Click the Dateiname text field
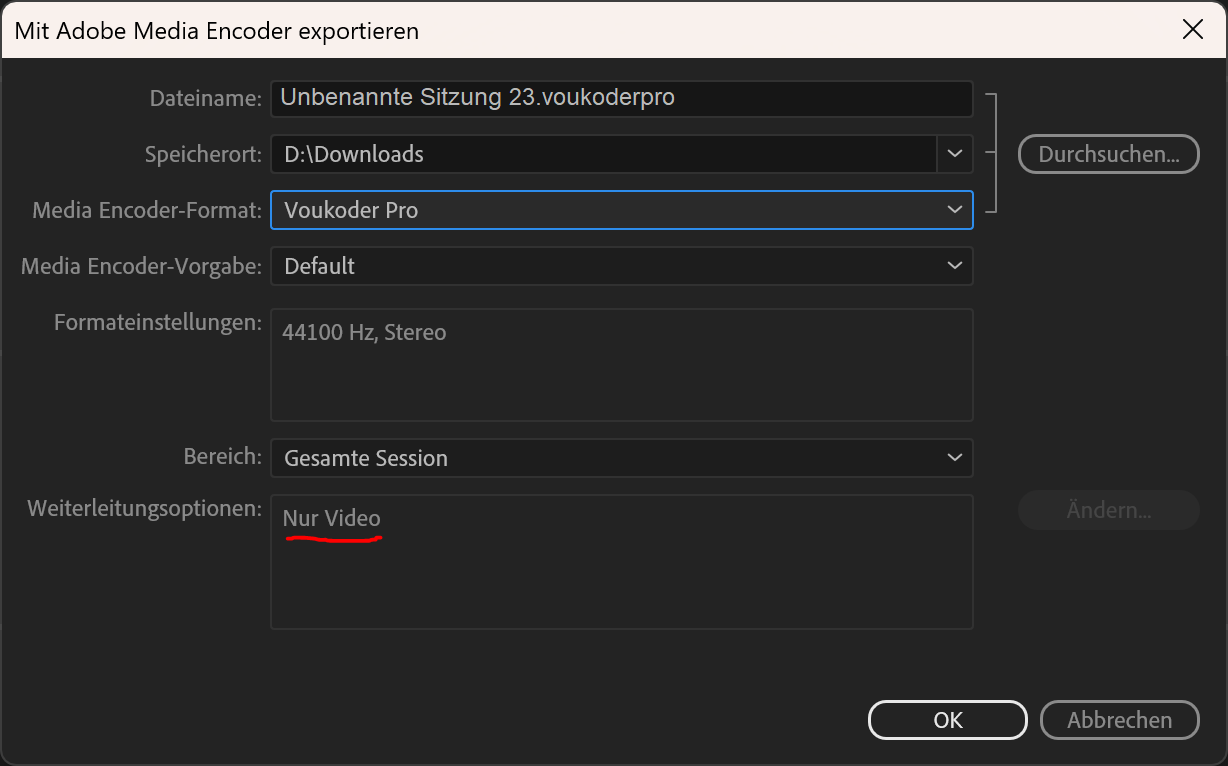This screenshot has height=766, width=1228. (x=621, y=98)
